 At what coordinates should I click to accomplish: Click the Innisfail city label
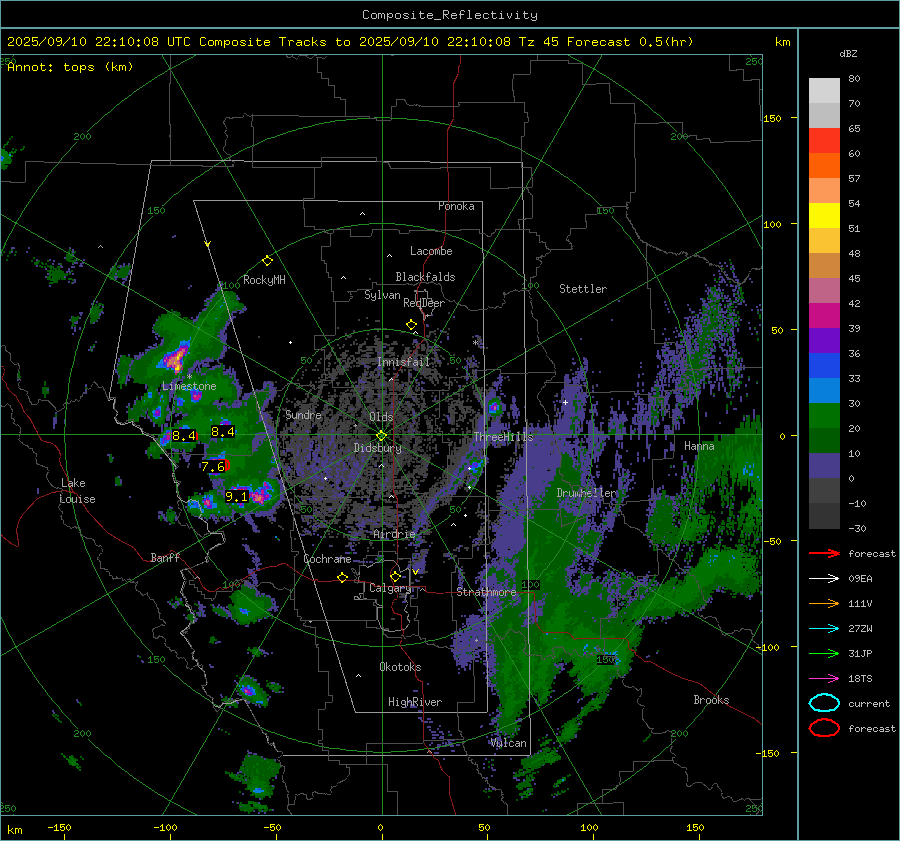[403, 362]
